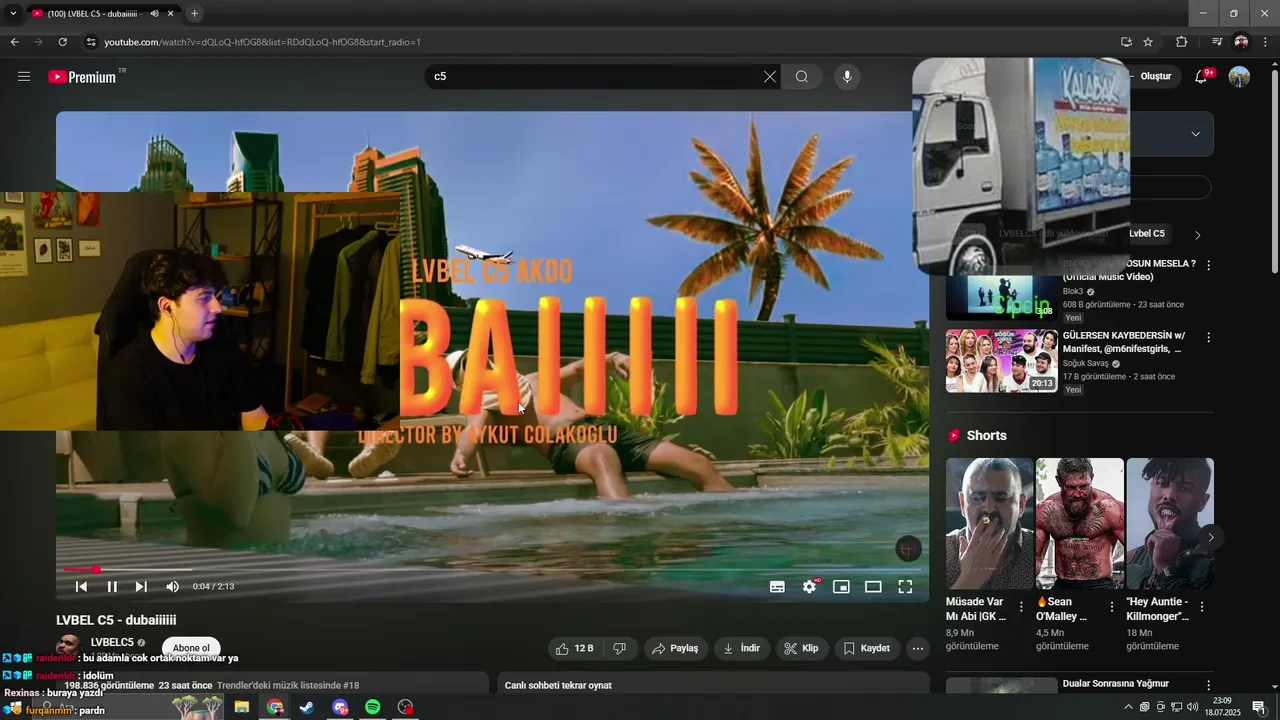Select the Lvbel C5 filter chip
Viewport: 1280px width, 720px height.
coord(1147,234)
